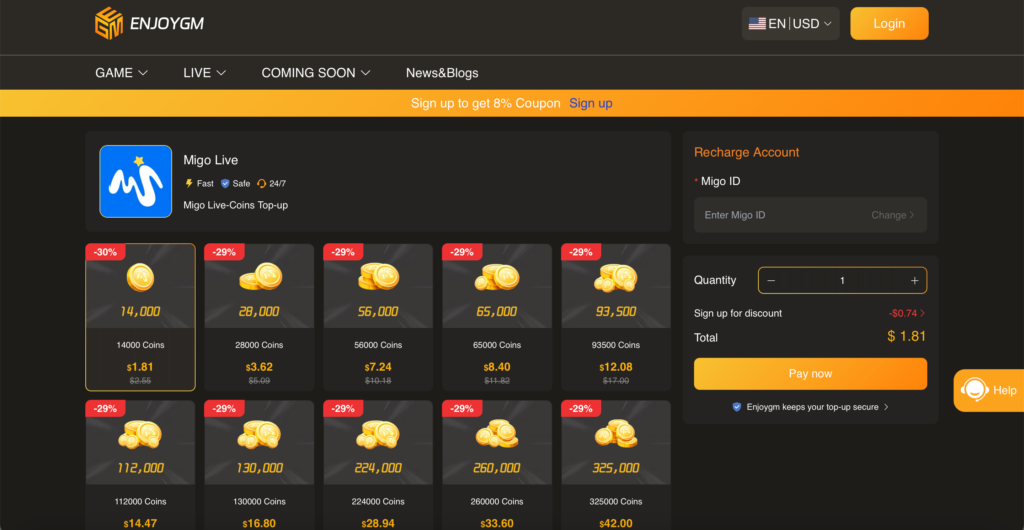Click the 56,000 coins pile icon
This screenshot has width=1024, height=530.
(x=378, y=276)
